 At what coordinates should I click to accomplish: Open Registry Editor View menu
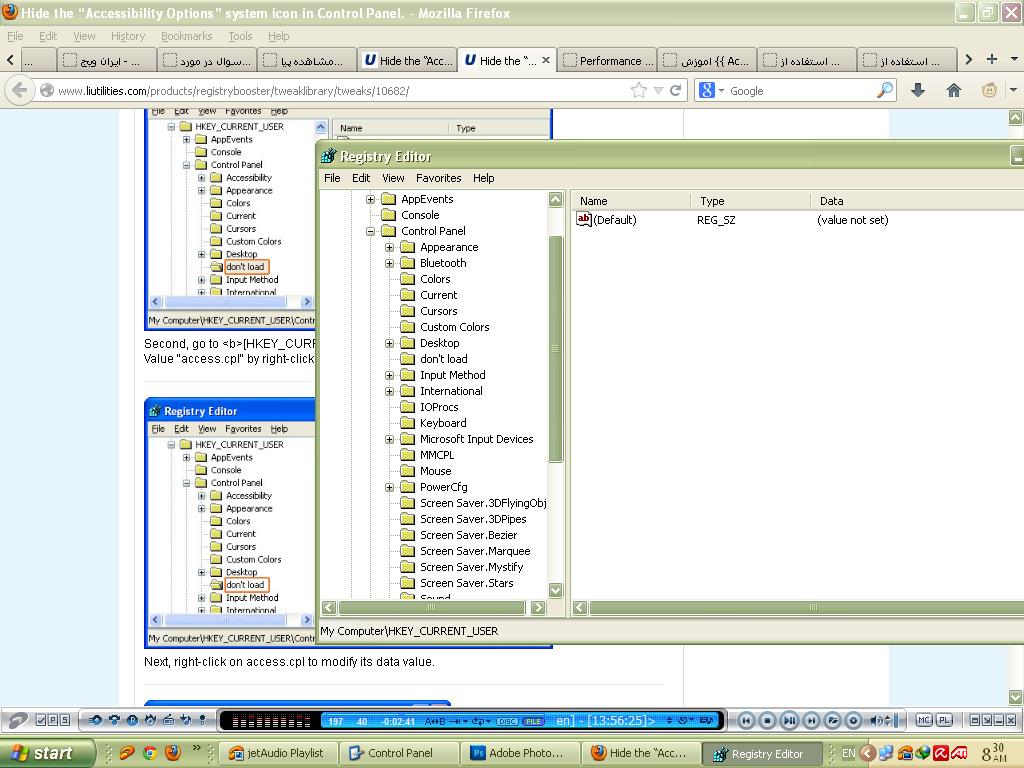(393, 178)
